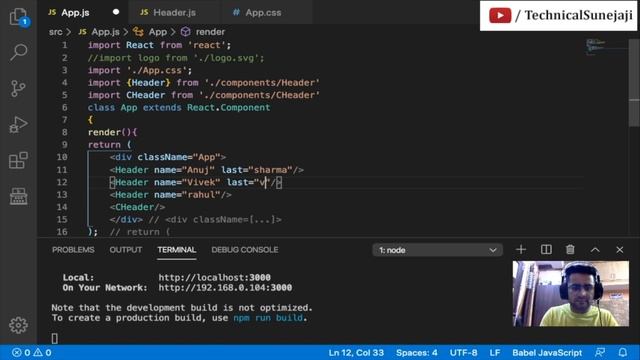The image size is (640, 360).
Task: Click on 'Header name="rahul"' line
Action: coord(170,195)
